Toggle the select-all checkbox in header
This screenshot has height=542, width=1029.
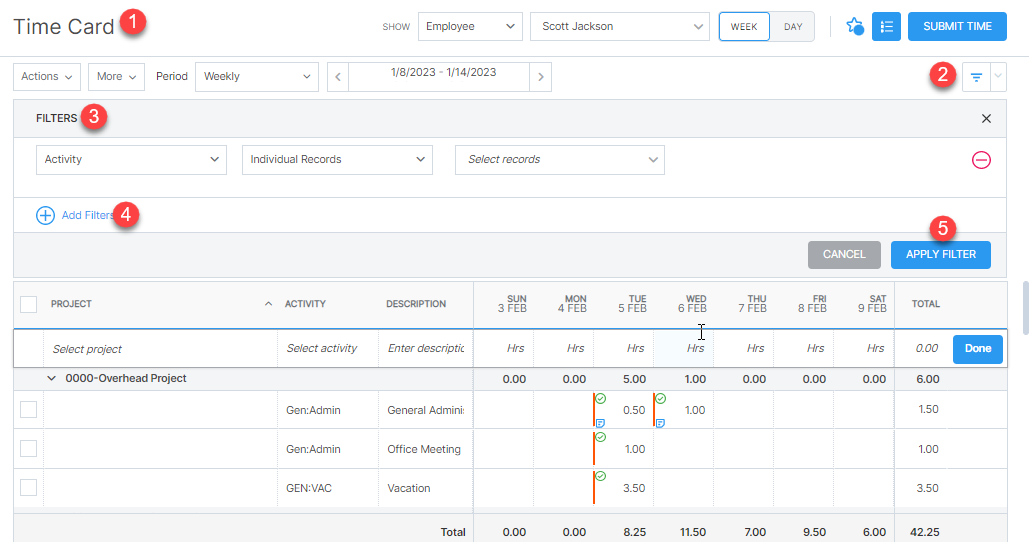(28, 304)
